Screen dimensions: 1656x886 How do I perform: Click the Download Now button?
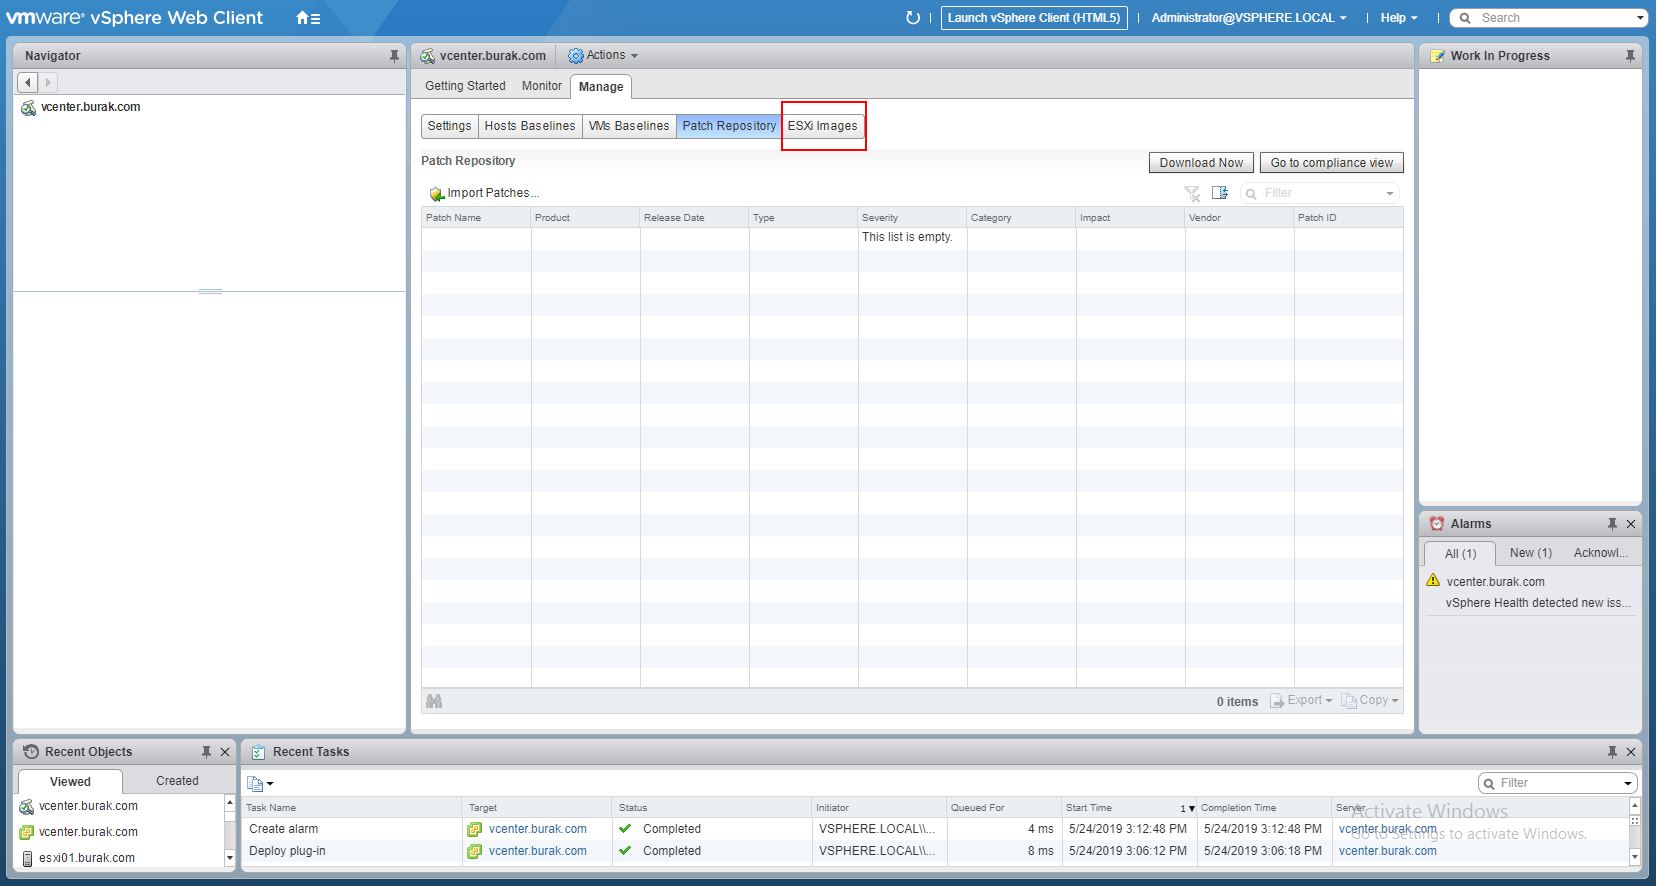(1201, 163)
